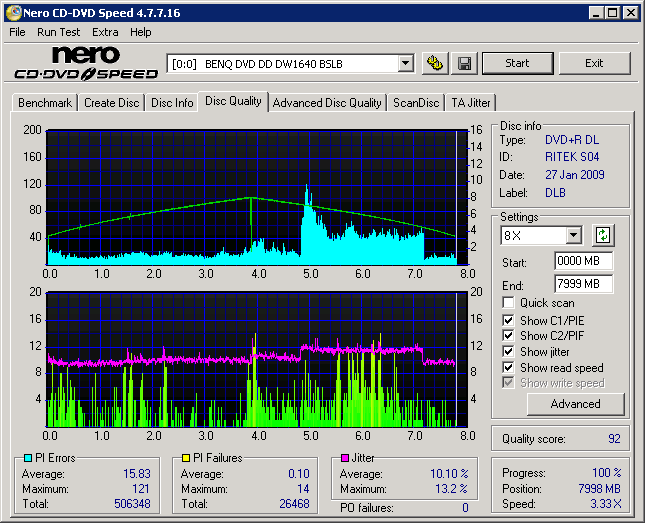Image resolution: width=645 pixels, height=523 pixels.
Task: Click the Nero app icon in title bar
Action: pos(13,13)
